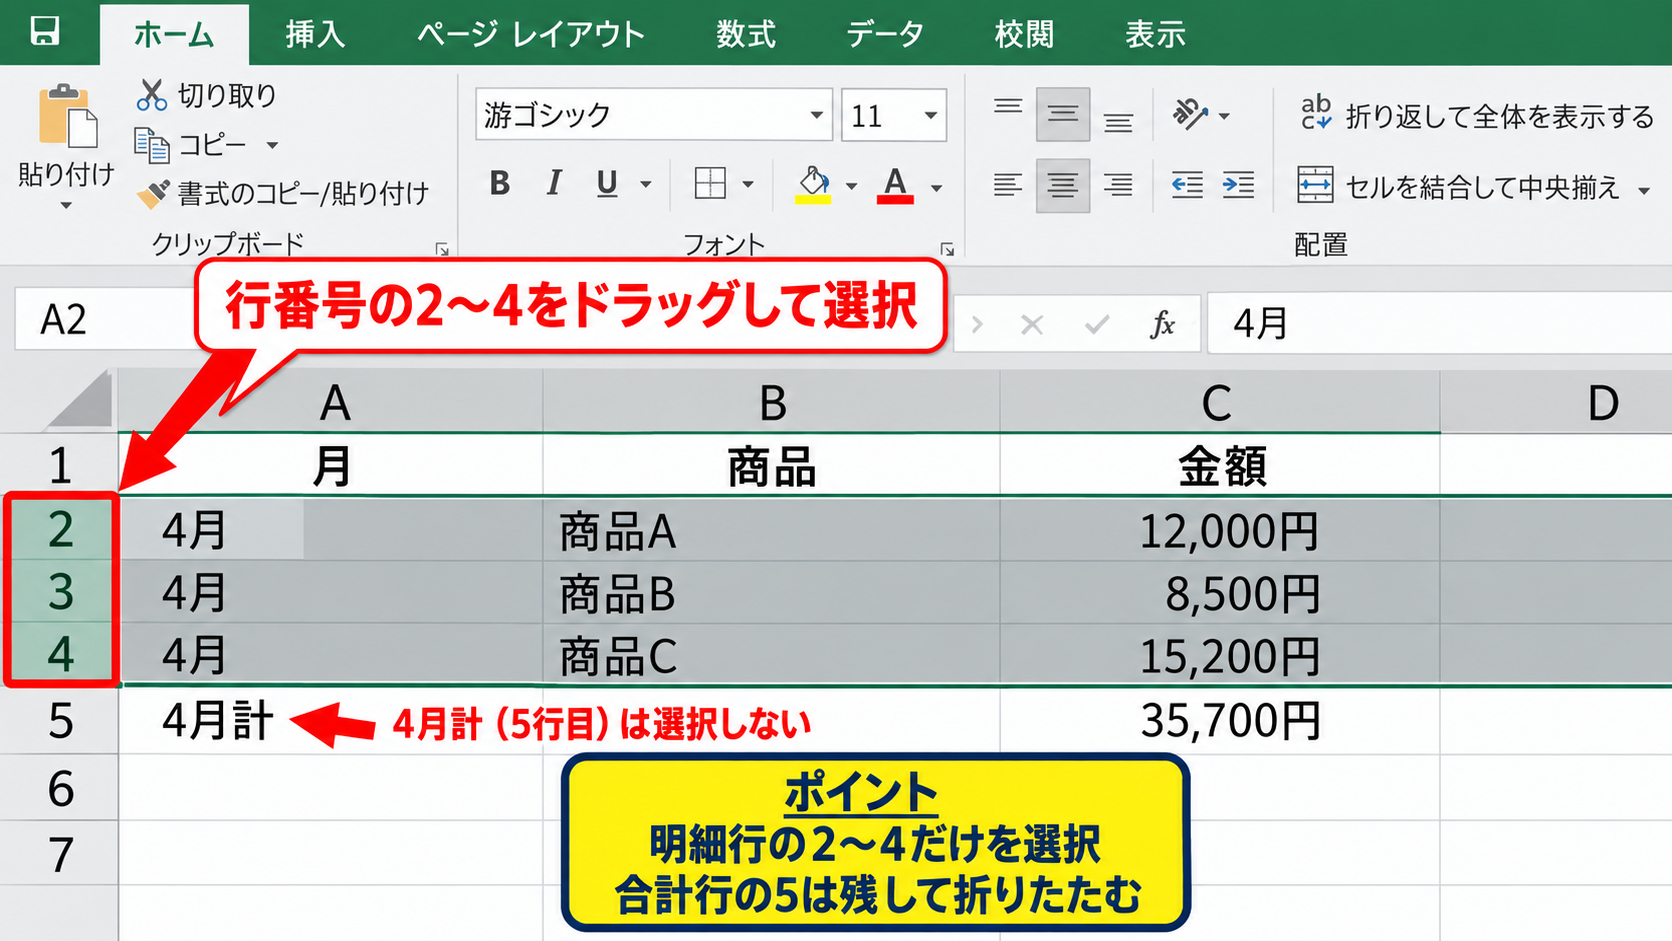Toggle middle vertical alignment
The image size is (1672, 941).
pos(1062,115)
